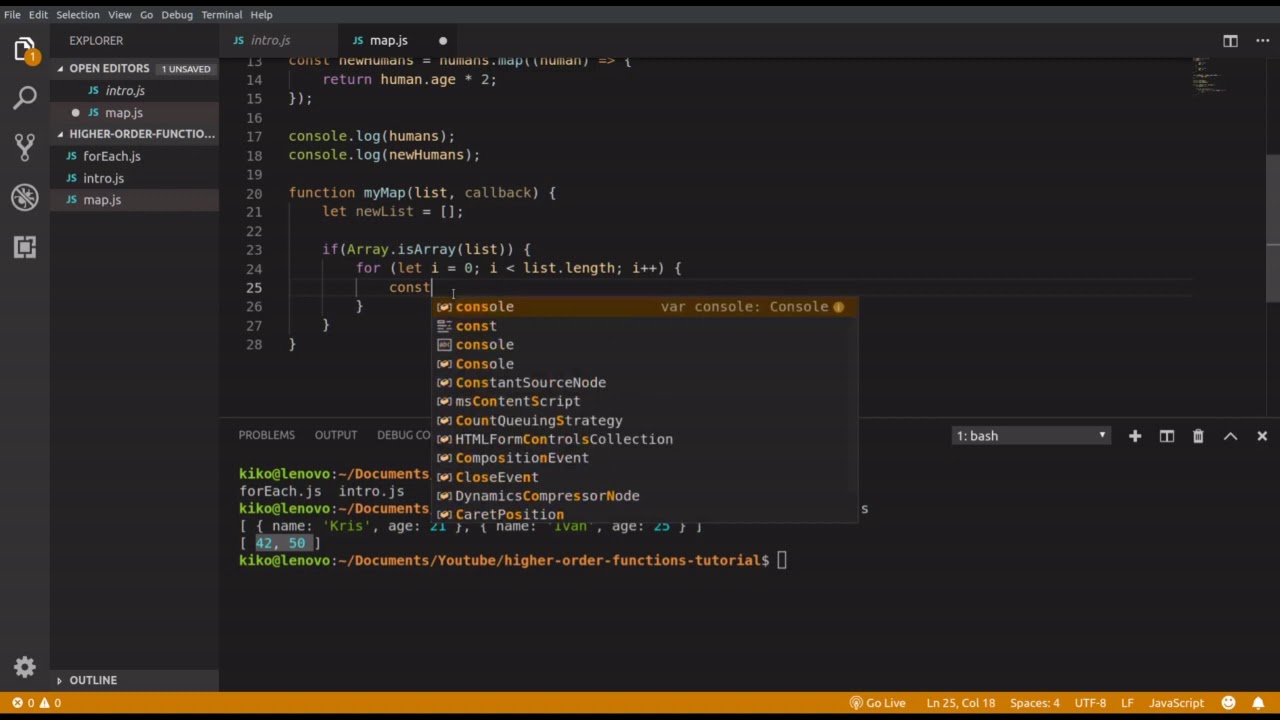Maximize terminal panel with up chevron
The width and height of the screenshot is (1280, 720).
1230,436
